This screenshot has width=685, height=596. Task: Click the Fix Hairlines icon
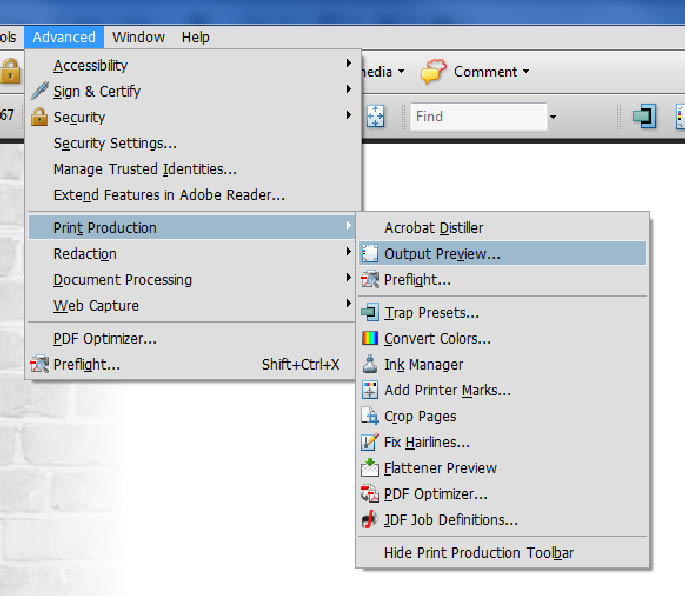click(370, 442)
